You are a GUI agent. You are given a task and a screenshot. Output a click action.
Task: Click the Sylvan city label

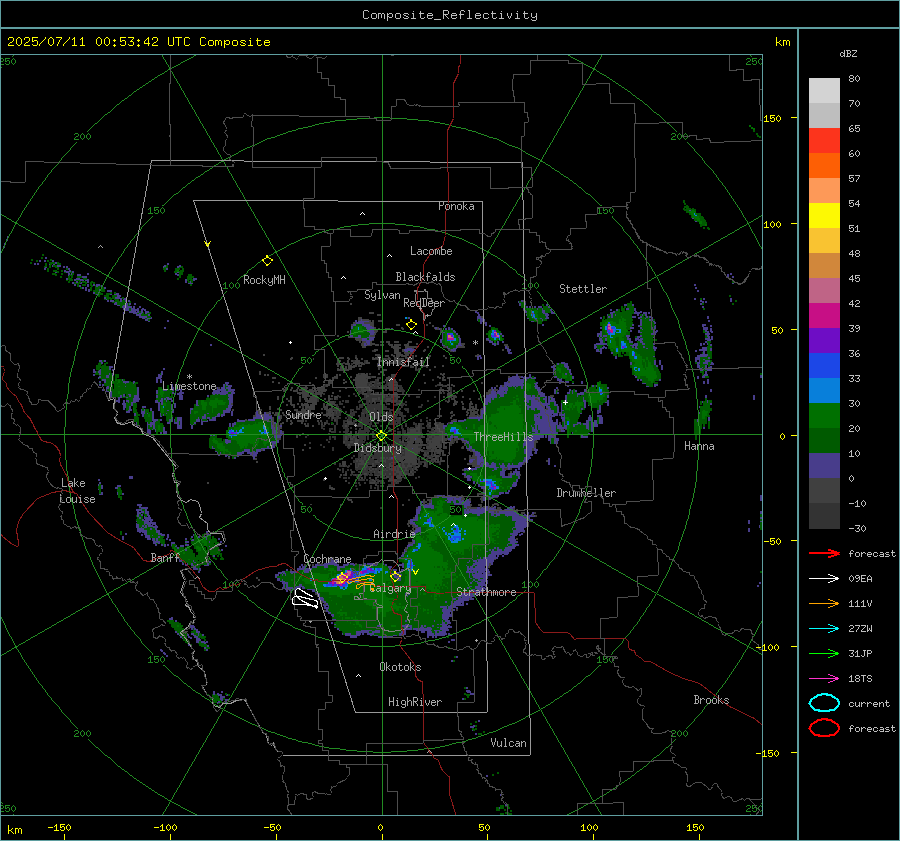[x=382, y=295]
